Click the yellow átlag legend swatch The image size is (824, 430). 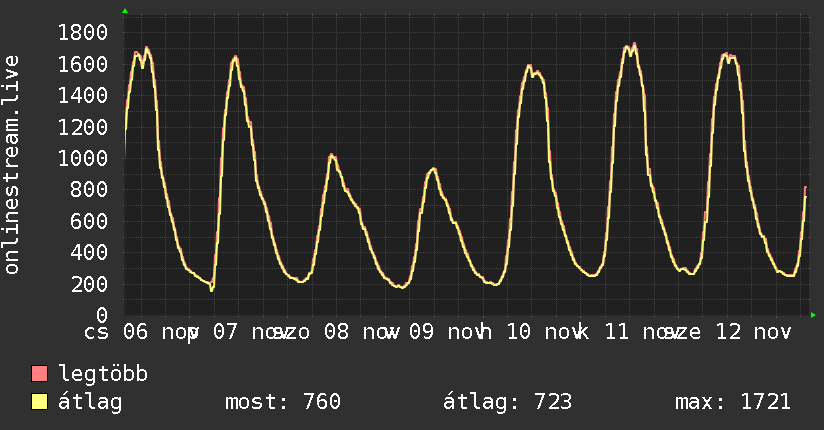coord(39,402)
